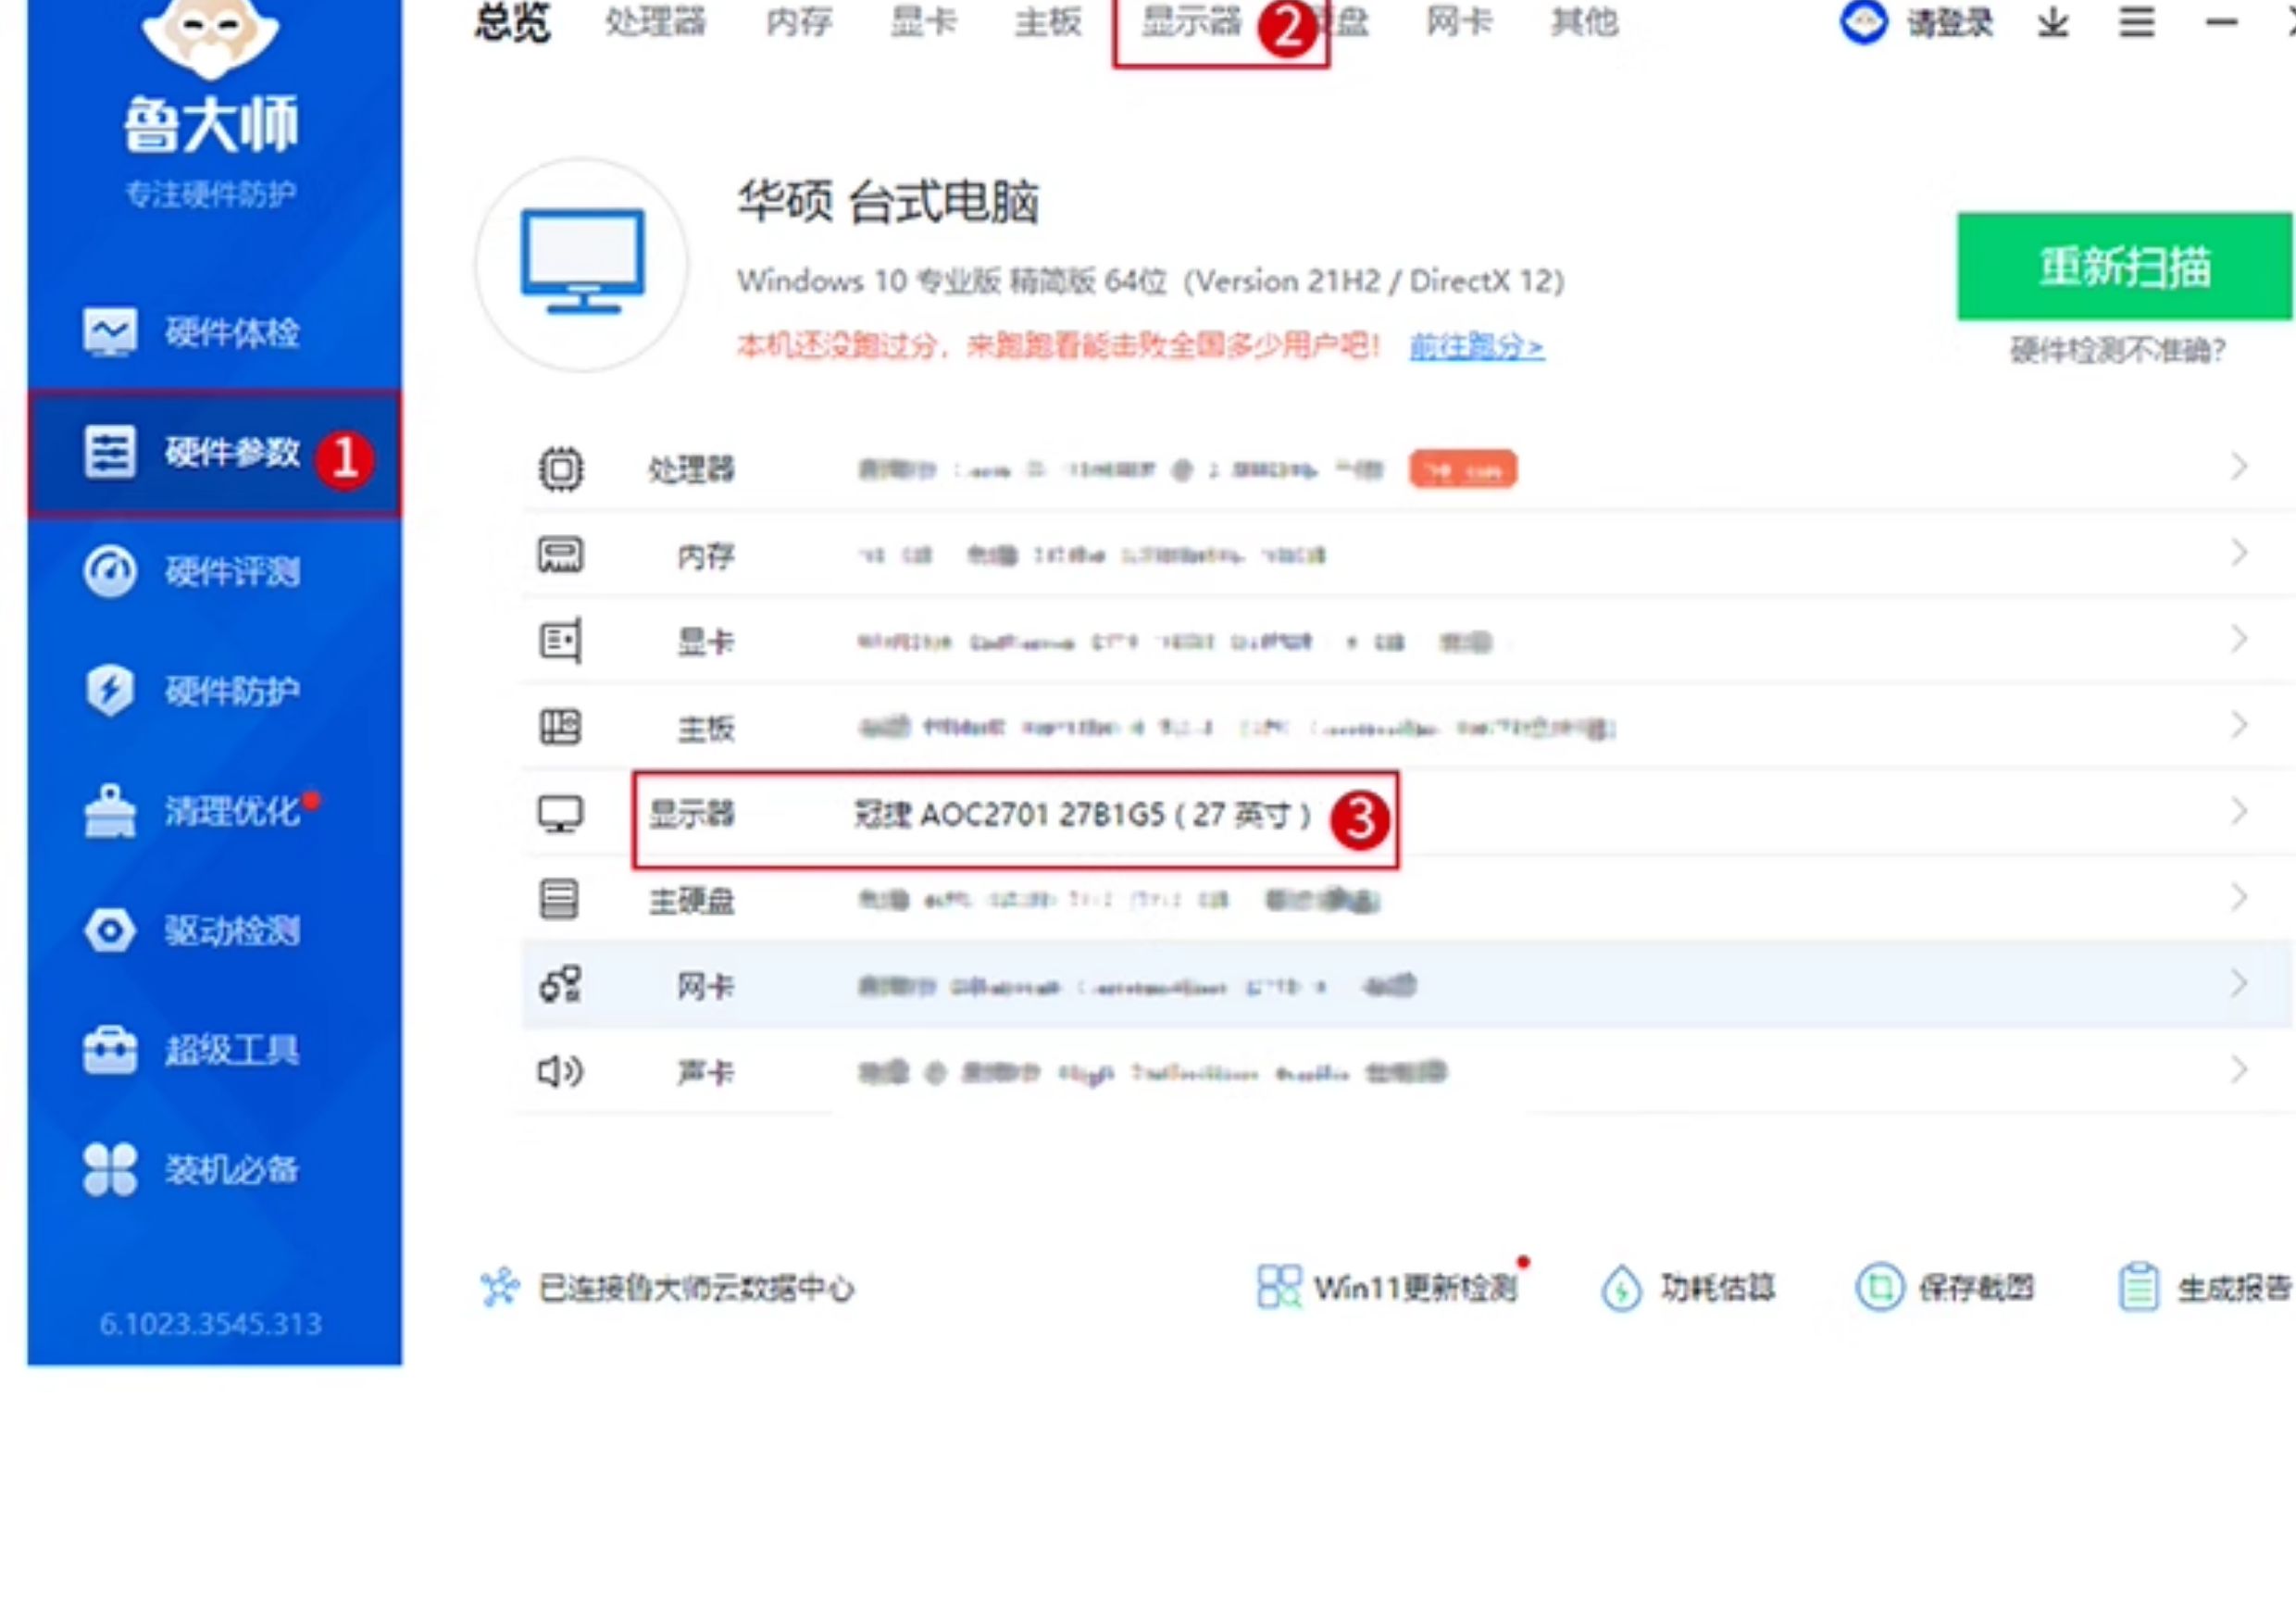Click the motherboard icon
This screenshot has height=1622, width=2296.
pos(561,727)
